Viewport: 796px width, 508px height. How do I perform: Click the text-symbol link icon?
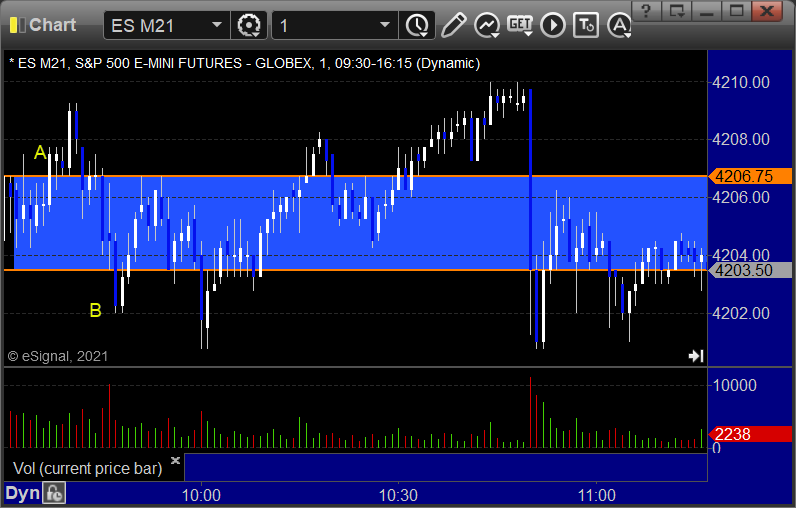[586, 25]
